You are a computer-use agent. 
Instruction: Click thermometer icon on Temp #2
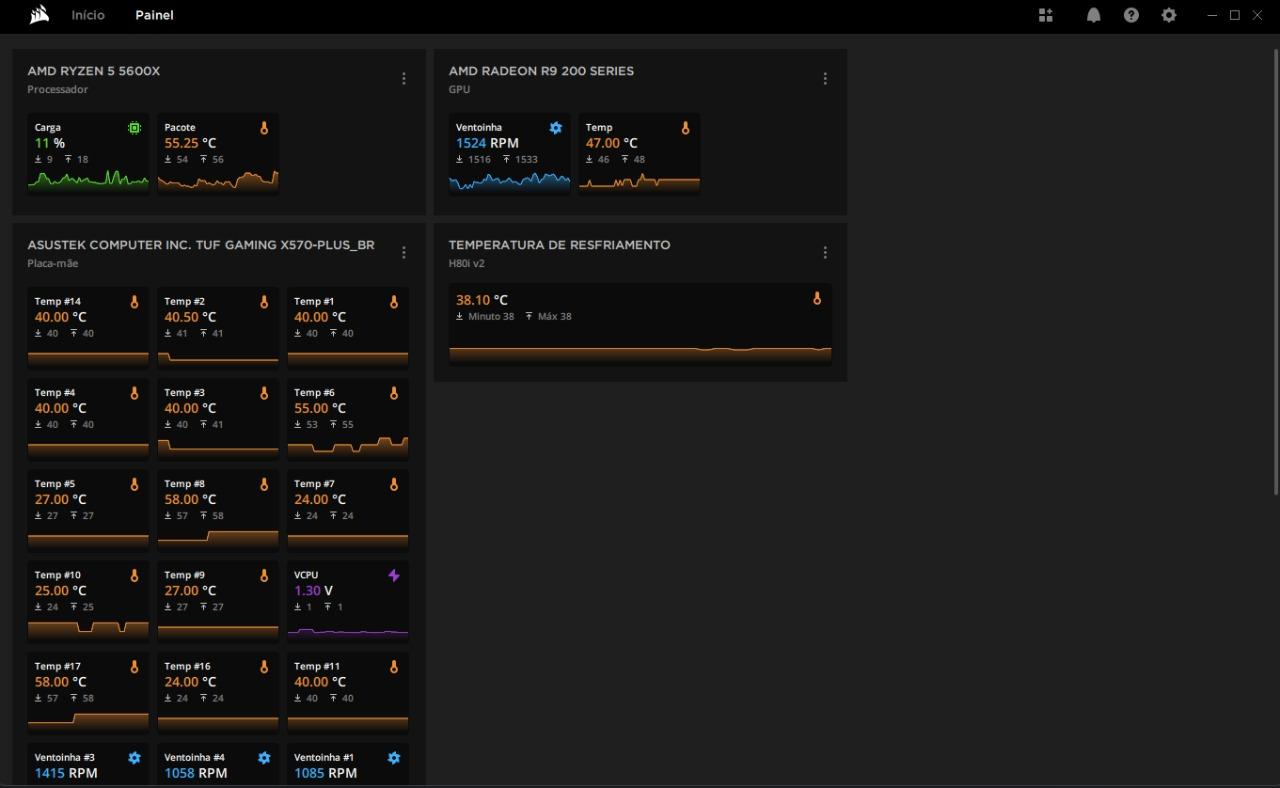264,302
